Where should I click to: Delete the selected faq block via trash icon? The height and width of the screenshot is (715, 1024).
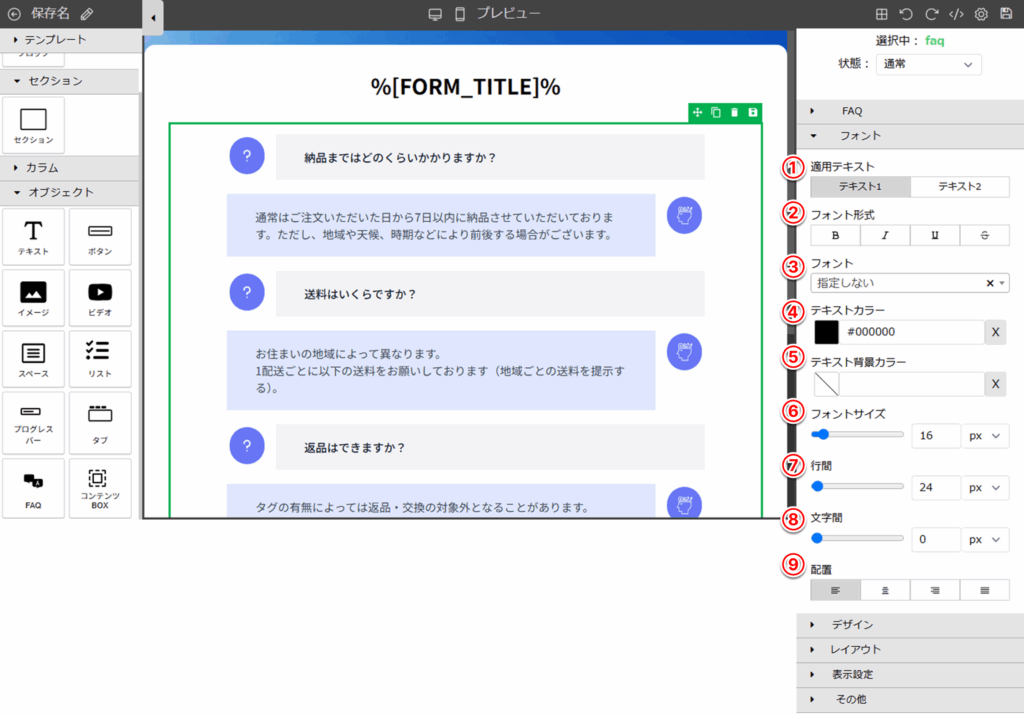(734, 112)
